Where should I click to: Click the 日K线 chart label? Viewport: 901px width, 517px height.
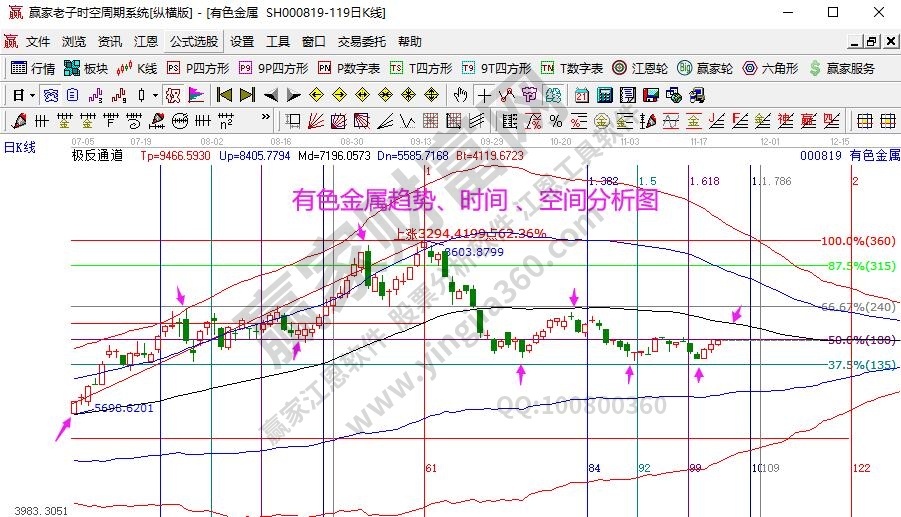coord(20,147)
